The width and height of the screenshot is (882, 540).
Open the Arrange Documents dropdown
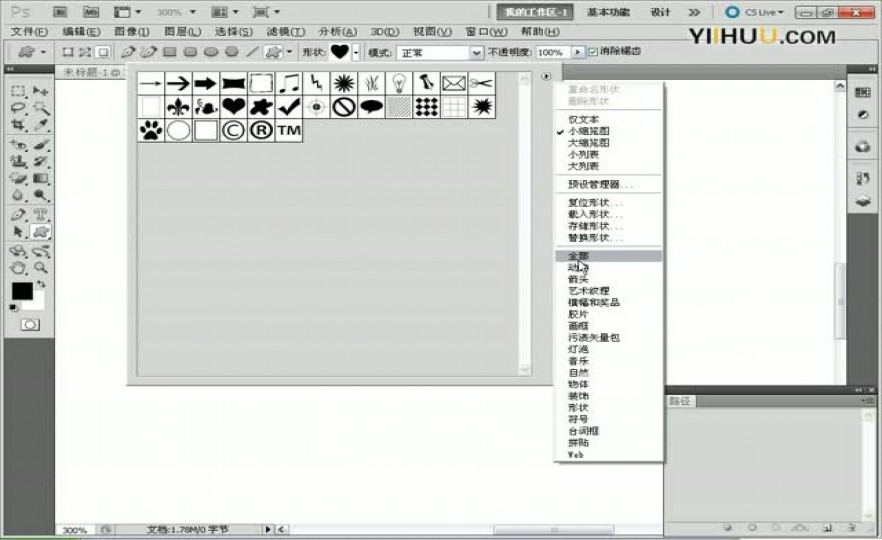pos(224,12)
